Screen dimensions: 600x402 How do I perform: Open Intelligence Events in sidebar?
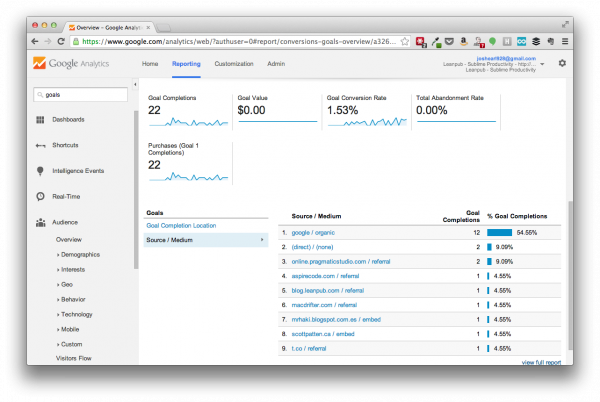(78, 171)
